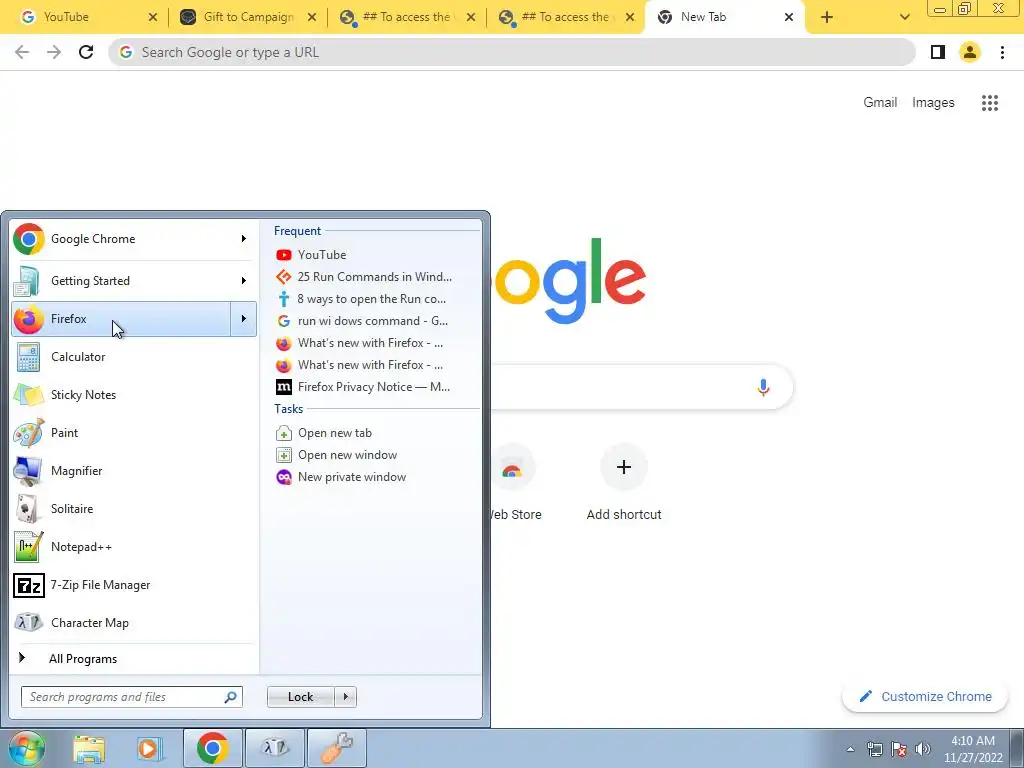Close the Gift to Campaign tab
The image size is (1024, 768).
click(312, 17)
